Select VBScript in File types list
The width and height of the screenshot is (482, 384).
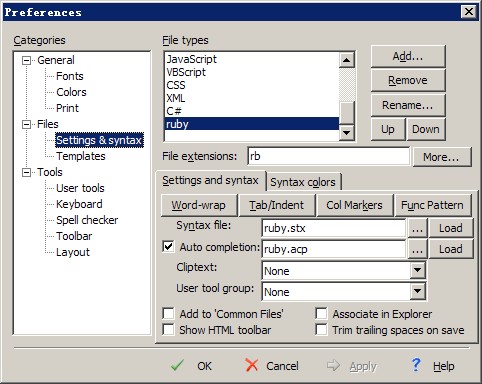tap(252, 72)
